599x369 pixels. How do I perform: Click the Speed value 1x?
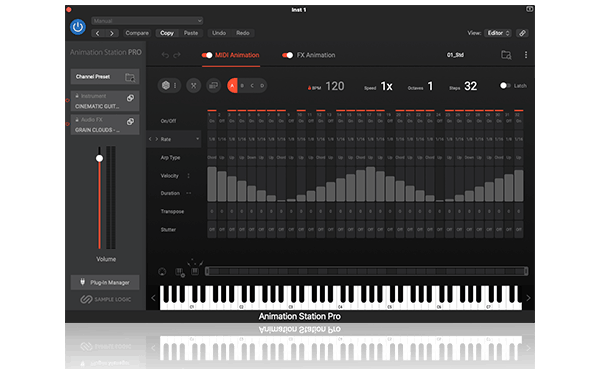click(x=387, y=86)
